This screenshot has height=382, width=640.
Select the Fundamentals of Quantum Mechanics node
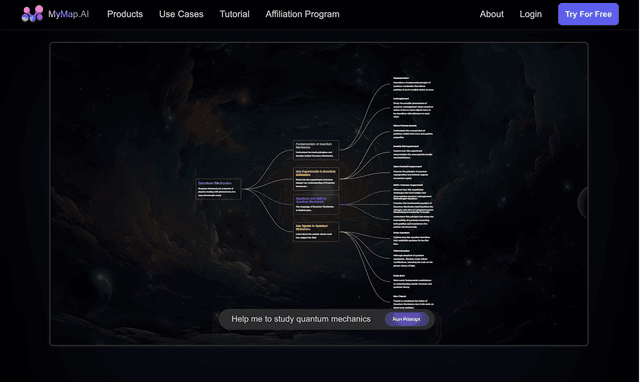[316, 150]
